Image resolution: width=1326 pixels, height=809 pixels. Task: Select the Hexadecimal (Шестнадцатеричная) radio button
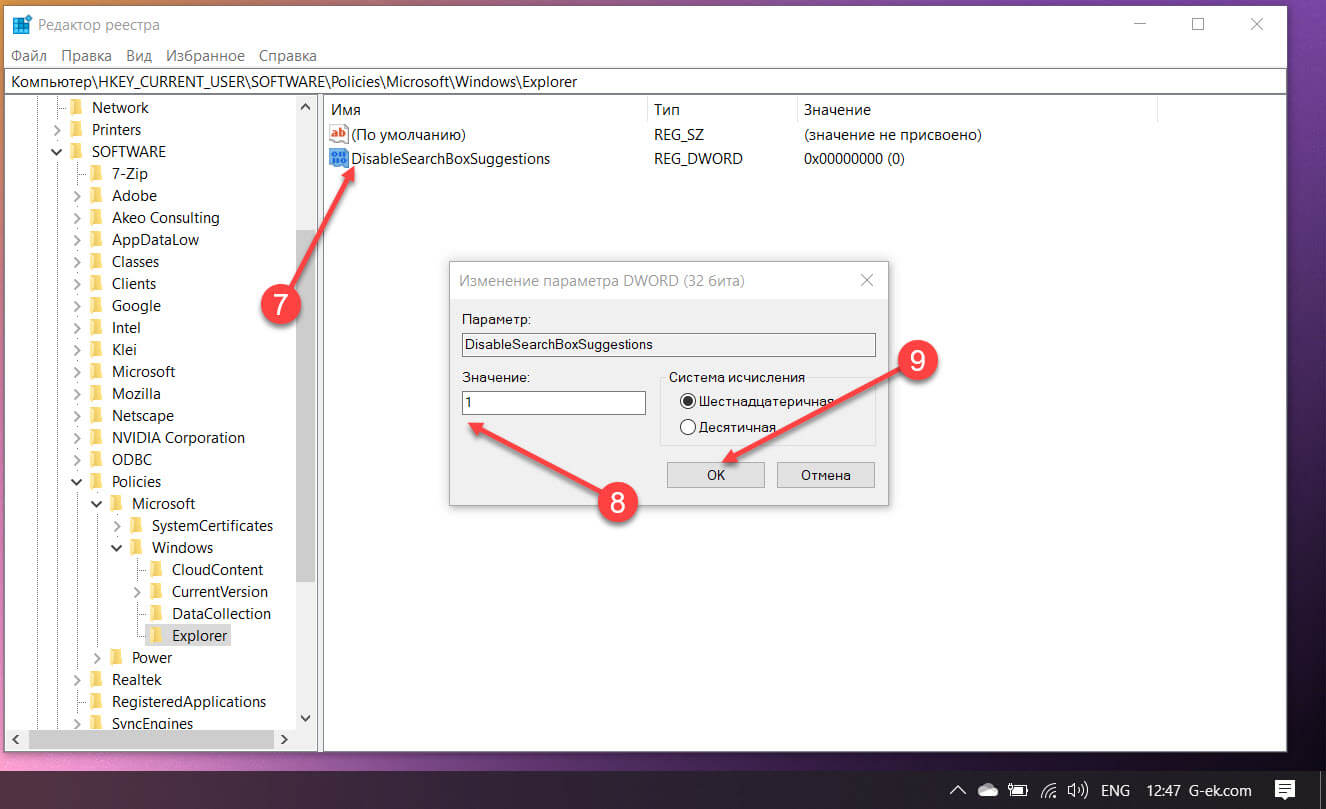point(688,401)
